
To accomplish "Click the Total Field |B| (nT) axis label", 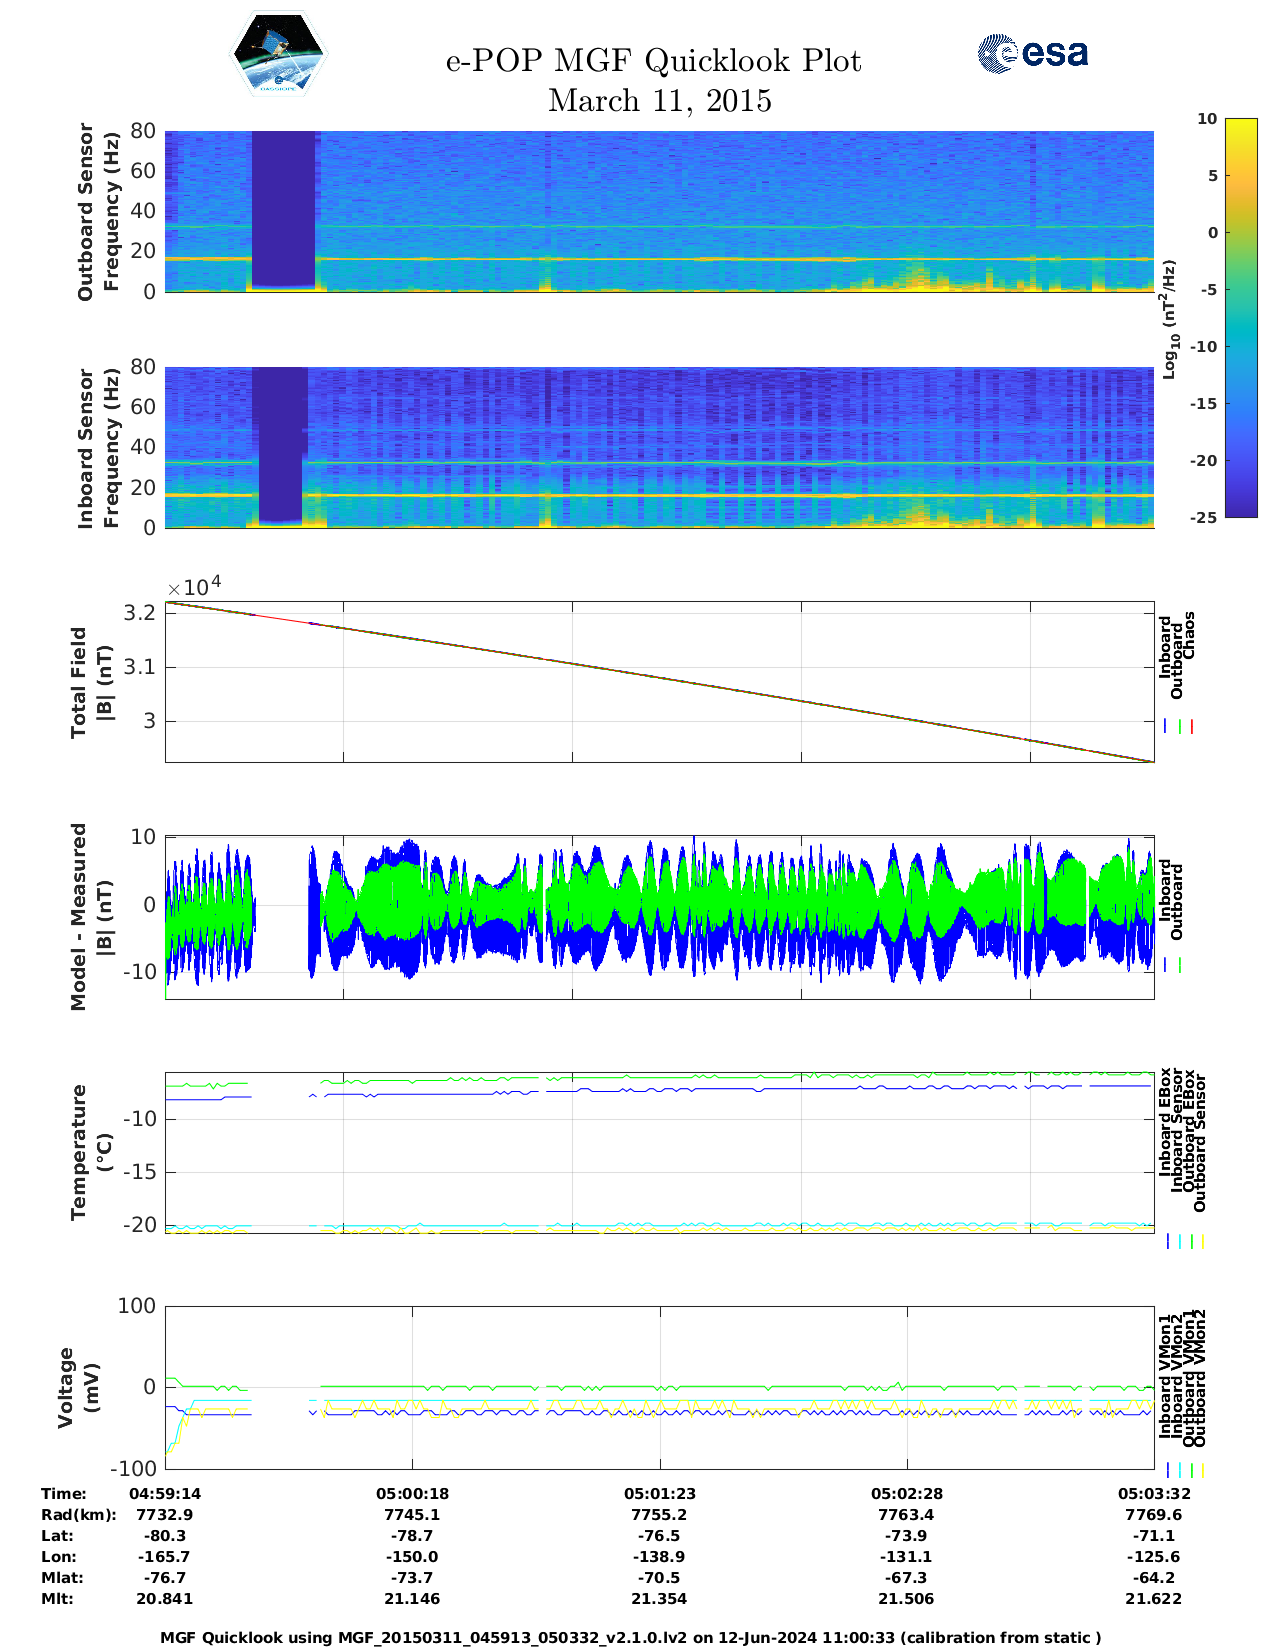I will pos(91,683).
